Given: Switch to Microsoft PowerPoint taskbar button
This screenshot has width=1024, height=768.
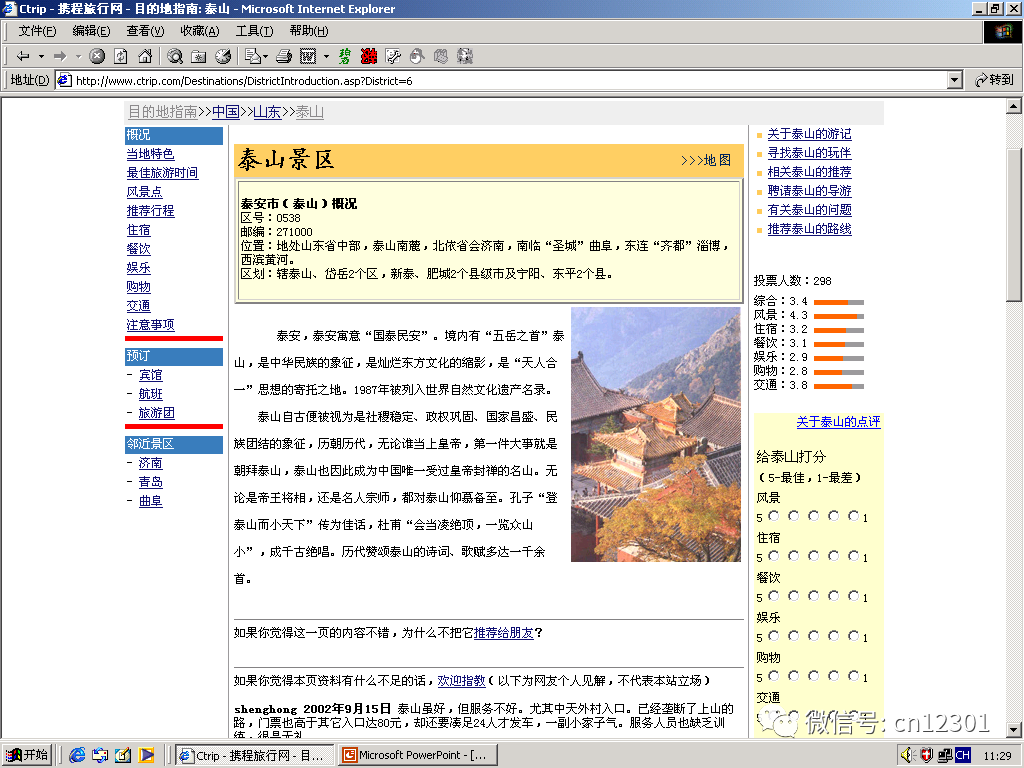Looking at the screenshot, I should coord(417,755).
